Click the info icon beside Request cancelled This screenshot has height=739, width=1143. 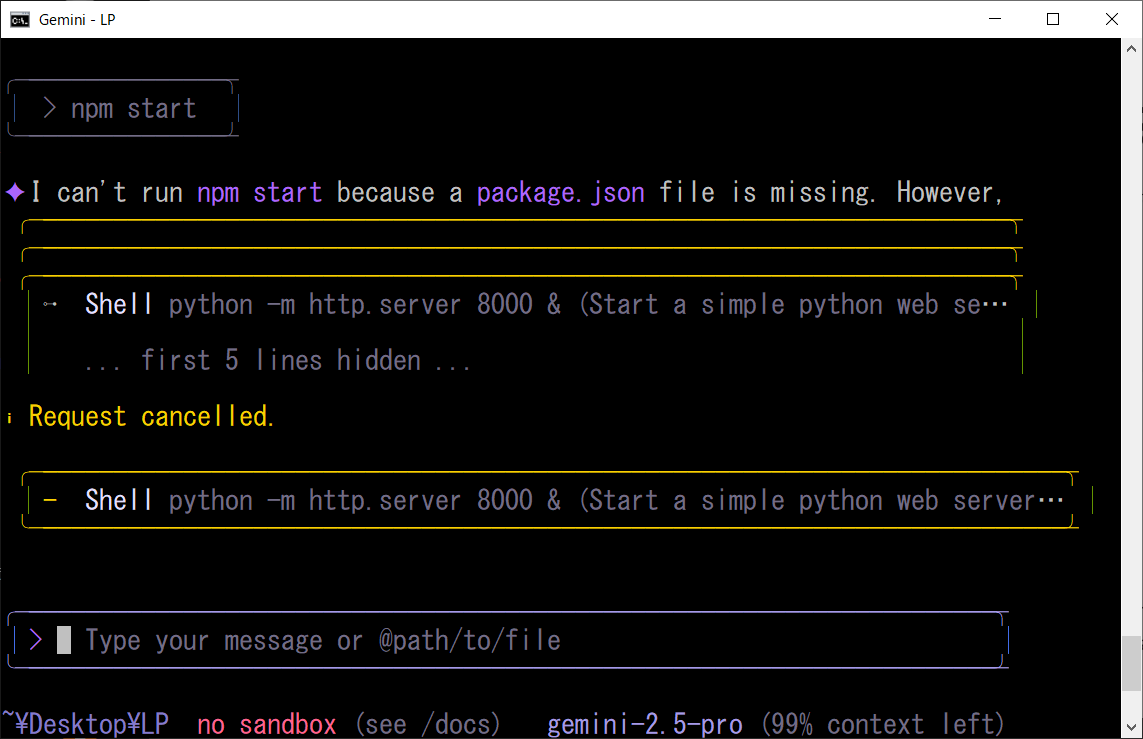point(9,418)
